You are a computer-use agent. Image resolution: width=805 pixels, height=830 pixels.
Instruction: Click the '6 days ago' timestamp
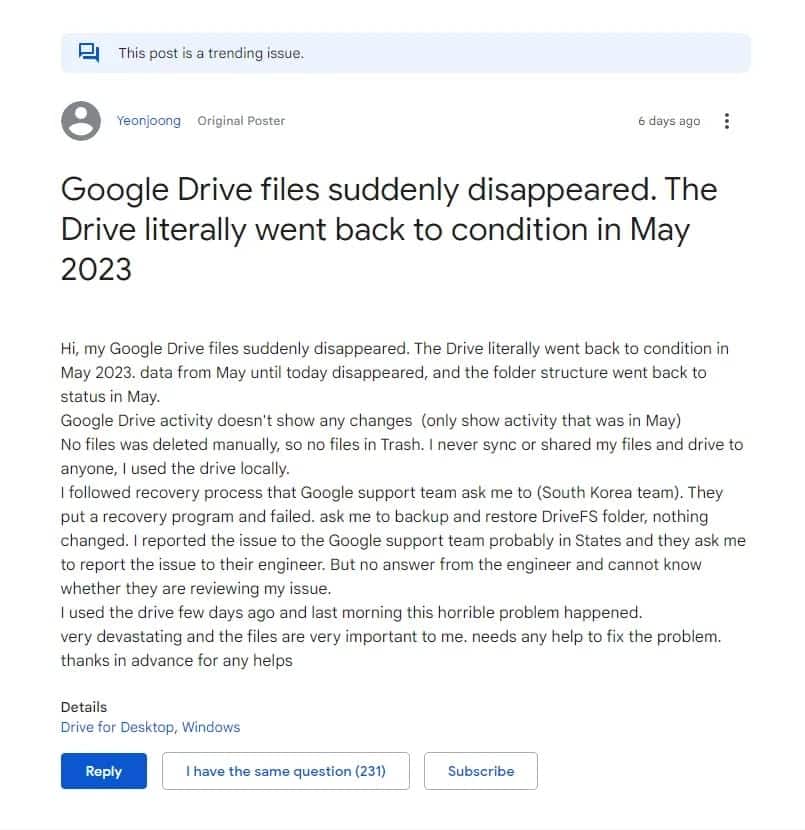click(669, 121)
